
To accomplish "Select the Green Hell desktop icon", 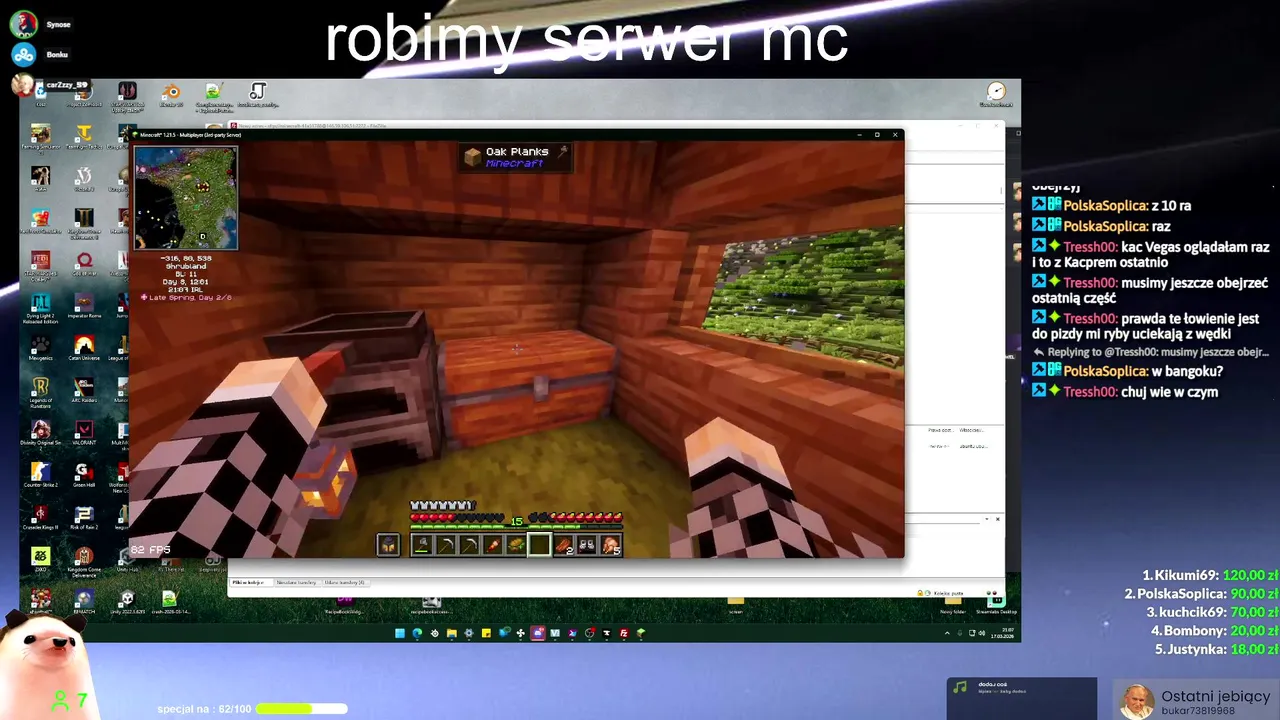I will [x=84, y=474].
